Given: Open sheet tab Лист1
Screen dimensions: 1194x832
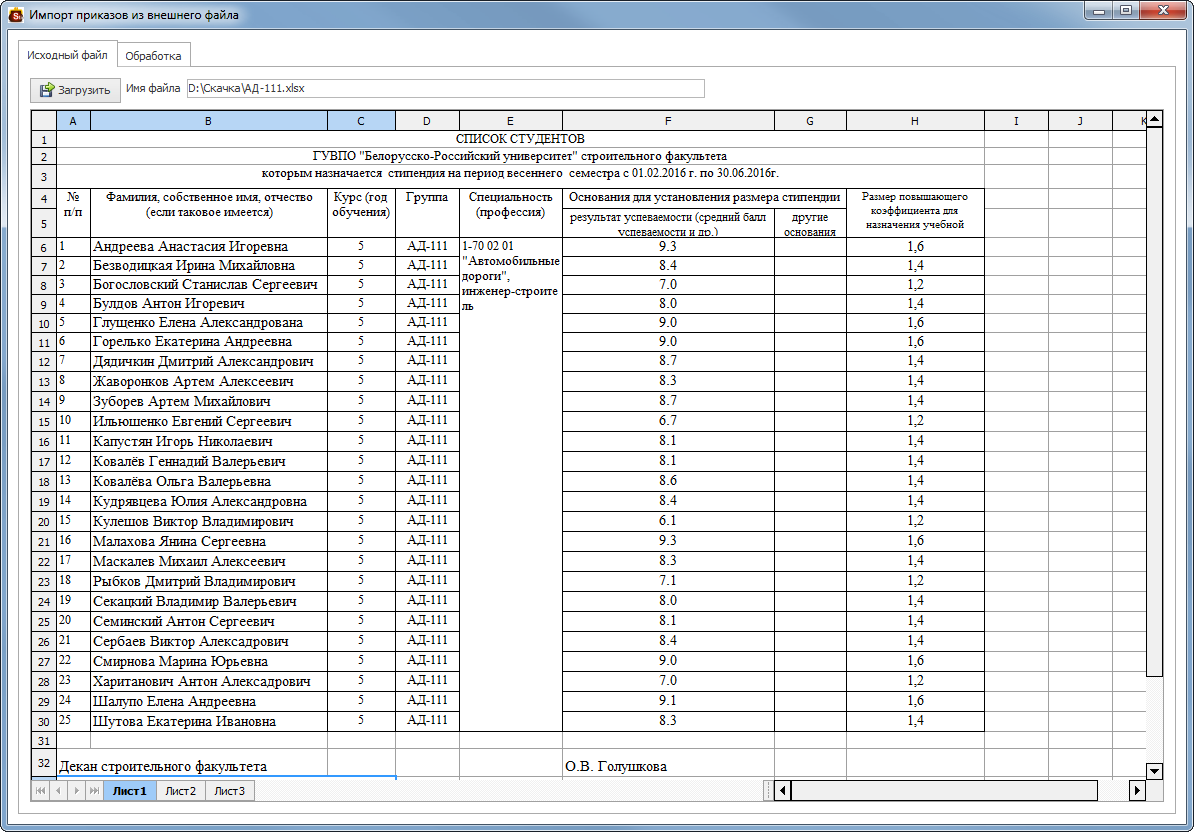Looking at the screenshot, I should (129, 791).
